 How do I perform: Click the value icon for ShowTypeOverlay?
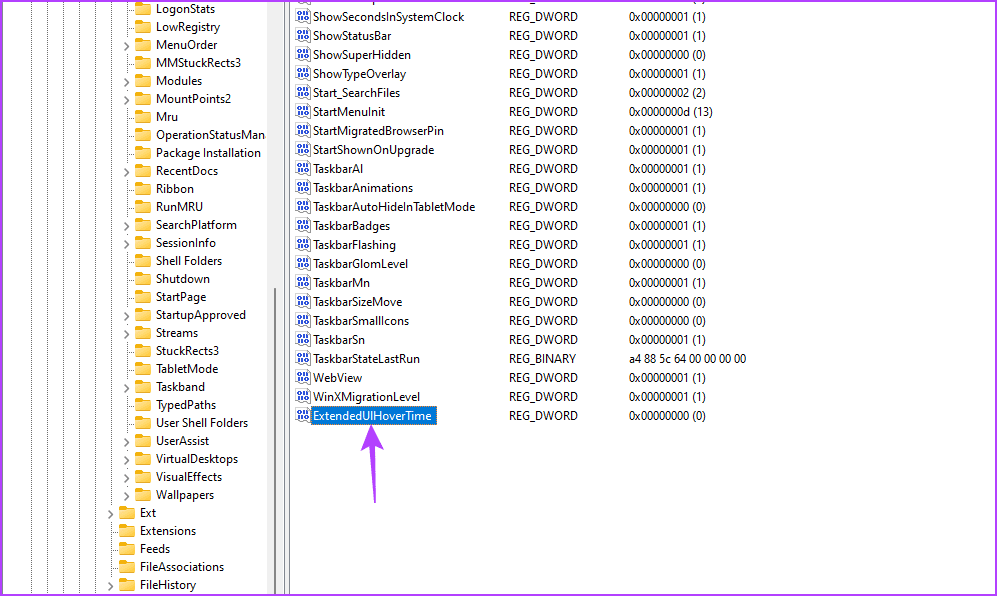point(303,74)
